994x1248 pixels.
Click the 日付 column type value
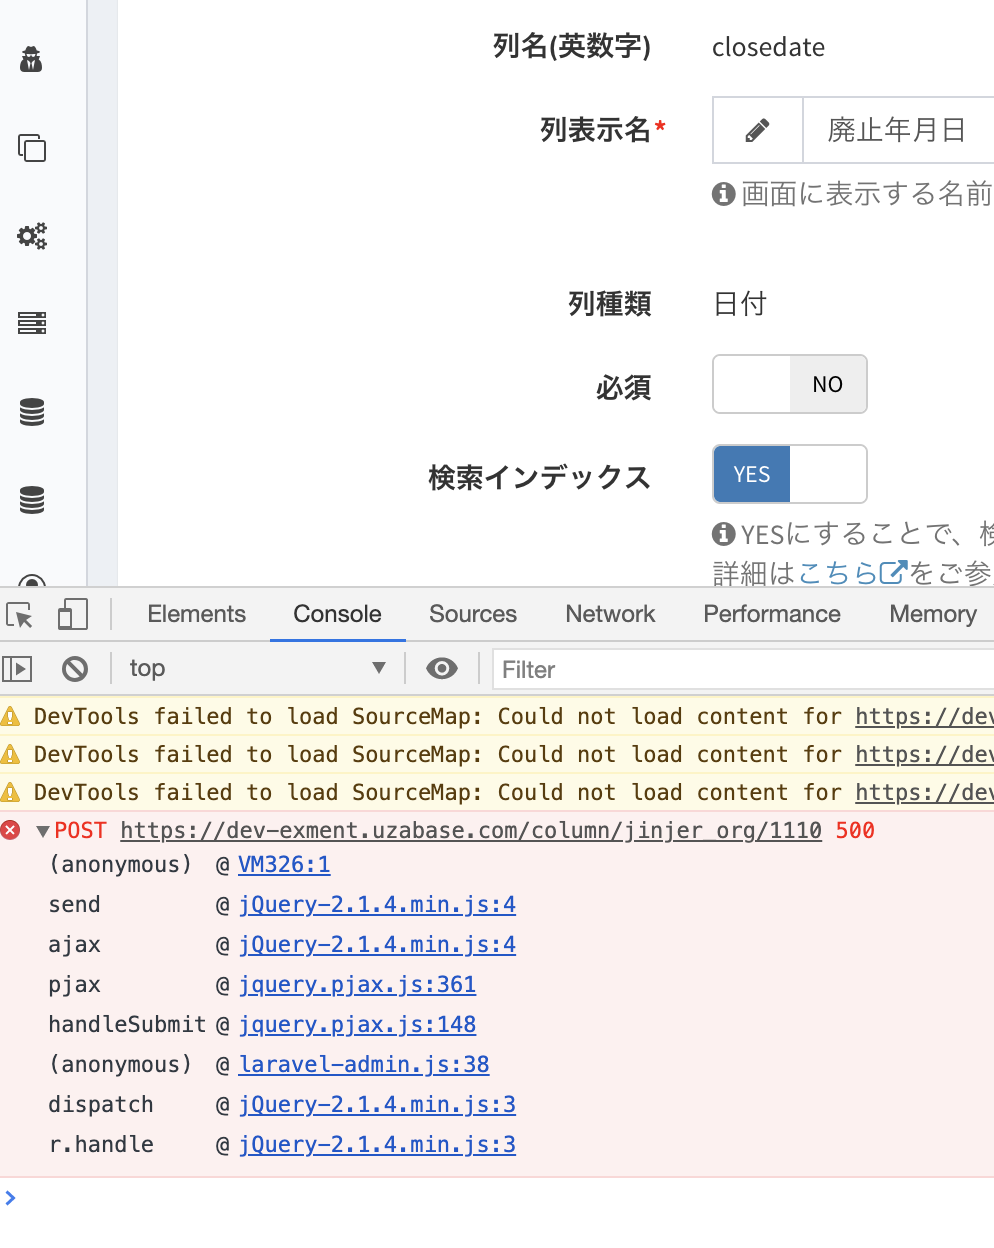click(740, 304)
